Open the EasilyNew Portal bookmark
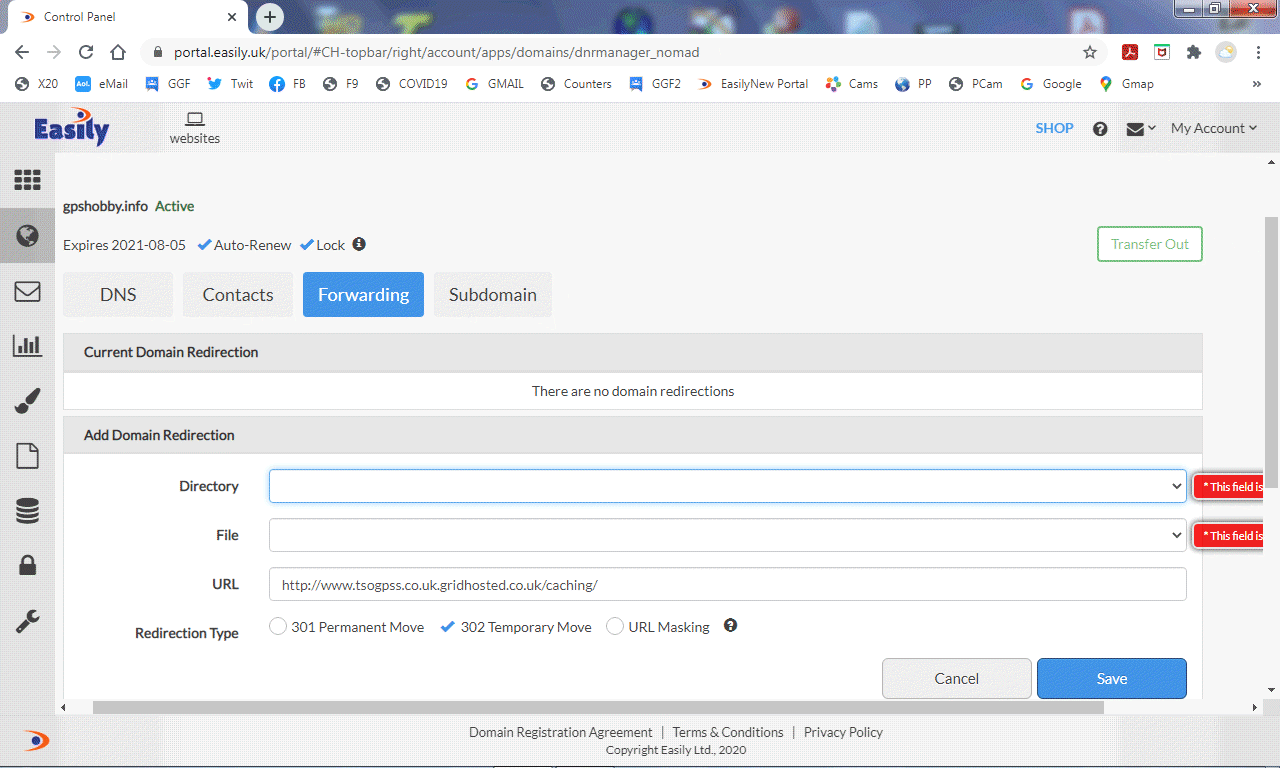The image size is (1280, 768). 753,84
